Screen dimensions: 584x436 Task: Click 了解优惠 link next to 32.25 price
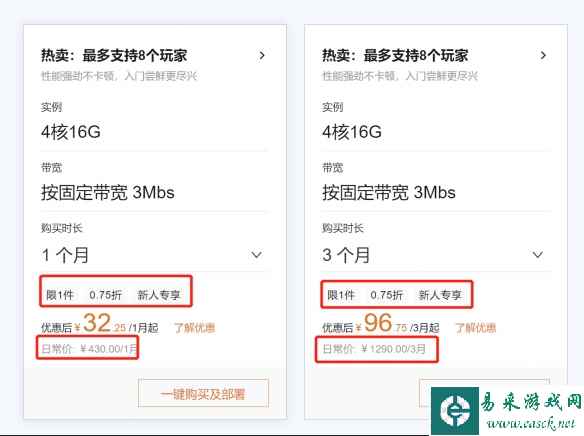[x=195, y=328]
